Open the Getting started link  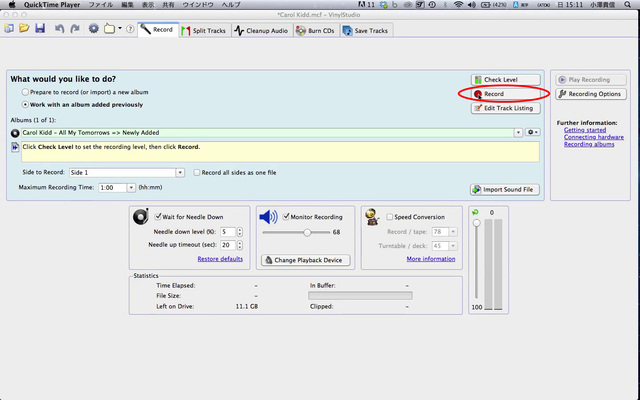tap(586, 130)
